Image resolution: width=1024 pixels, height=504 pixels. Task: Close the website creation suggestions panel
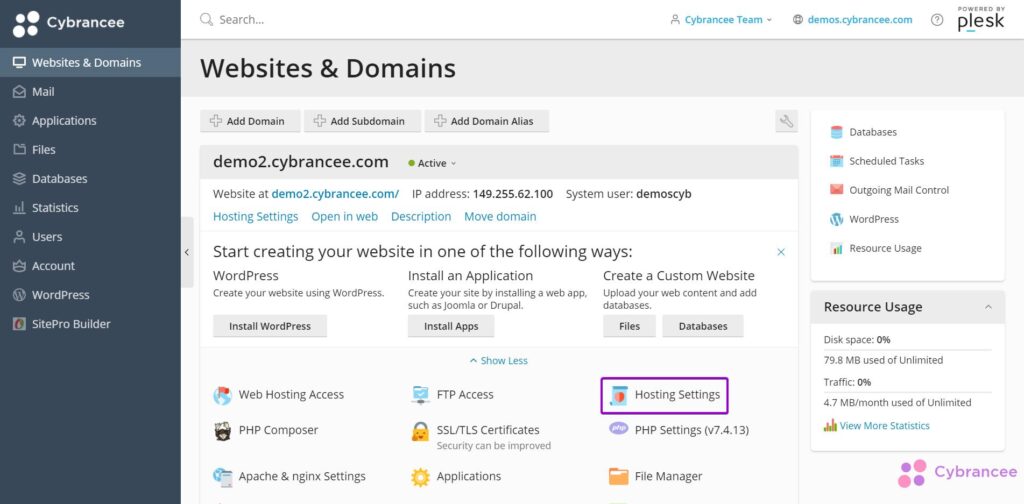(x=781, y=252)
